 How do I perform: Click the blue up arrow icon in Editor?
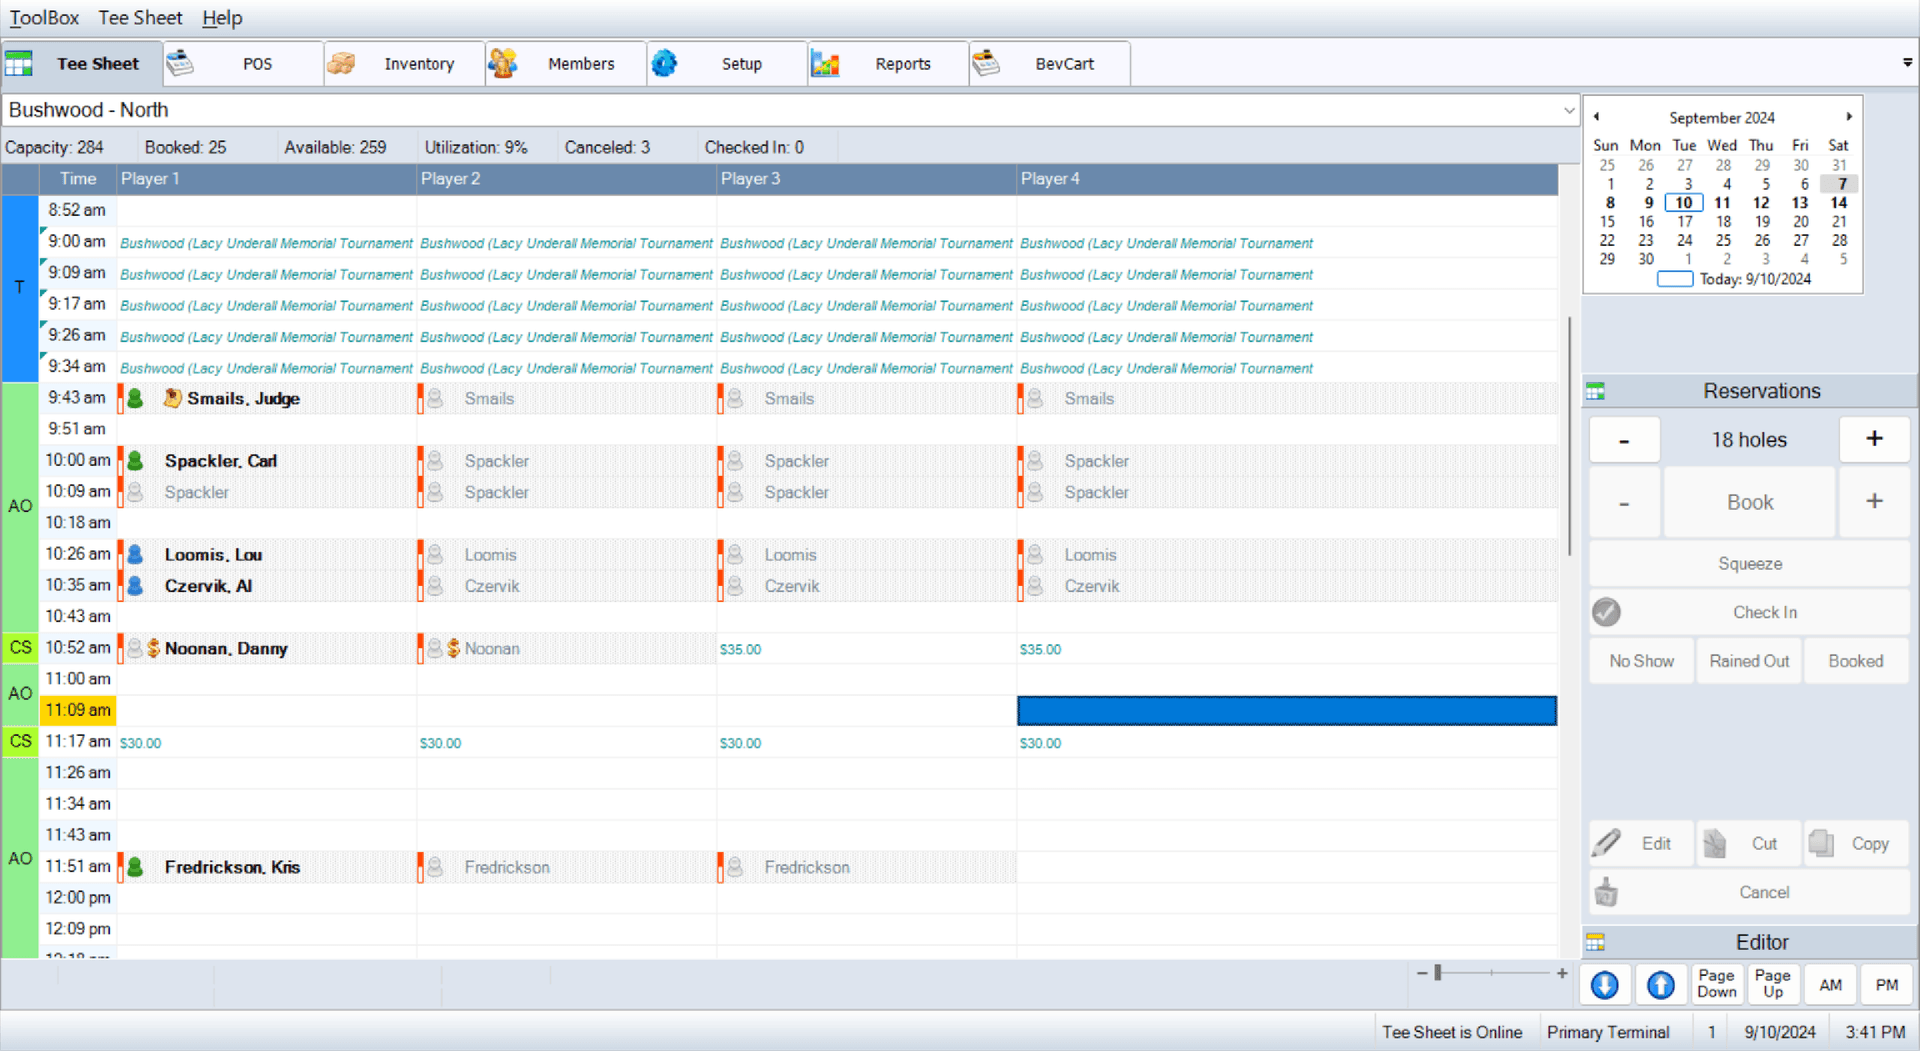(x=1660, y=985)
